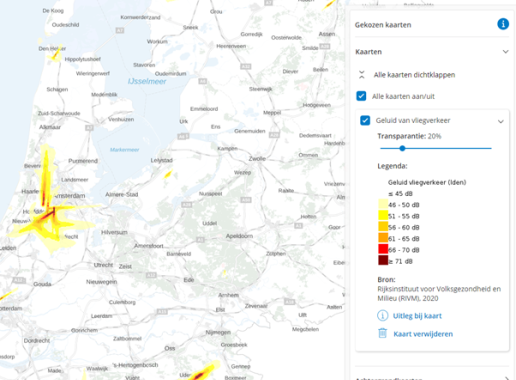
Task: Click the Geluid vliegverkeer (lden) legend title
Action: click(427, 182)
